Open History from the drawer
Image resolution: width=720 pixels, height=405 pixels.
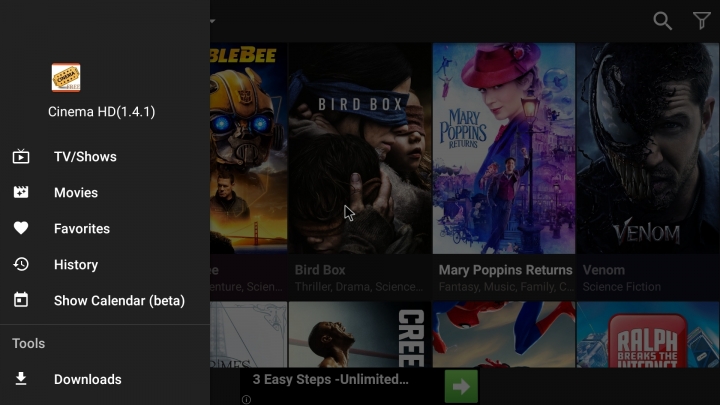click(x=105, y=264)
